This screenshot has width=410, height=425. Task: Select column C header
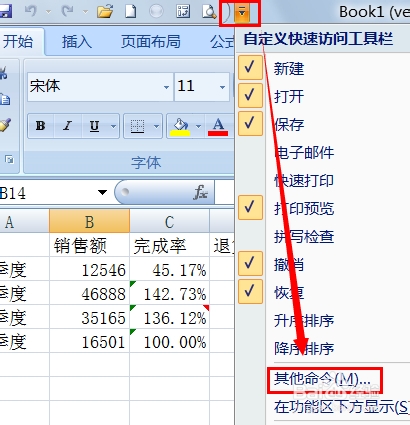(169, 221)
